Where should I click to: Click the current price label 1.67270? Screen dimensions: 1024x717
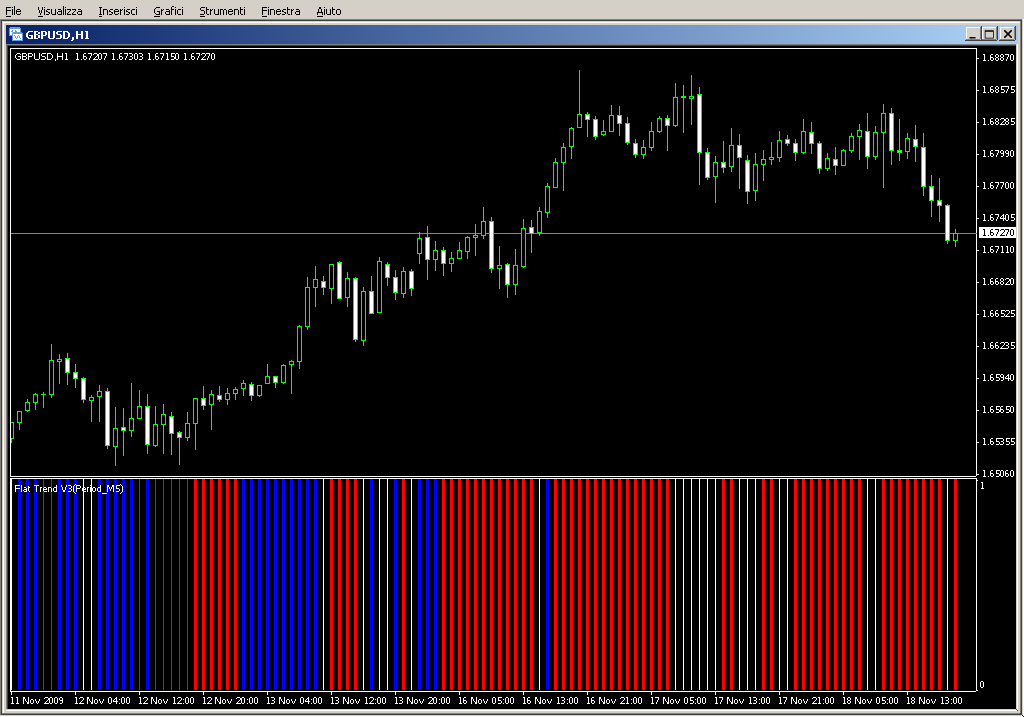pyautogui.click(x=997, y=233)
